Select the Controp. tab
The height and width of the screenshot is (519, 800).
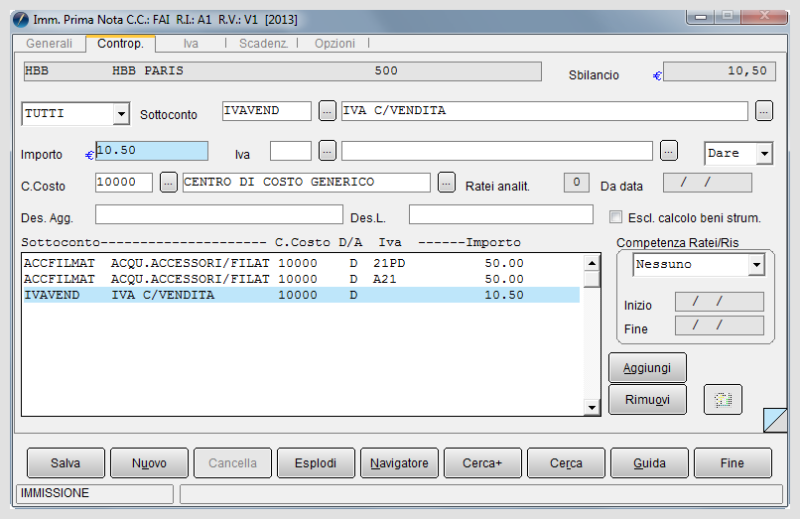tap(120, 43)
